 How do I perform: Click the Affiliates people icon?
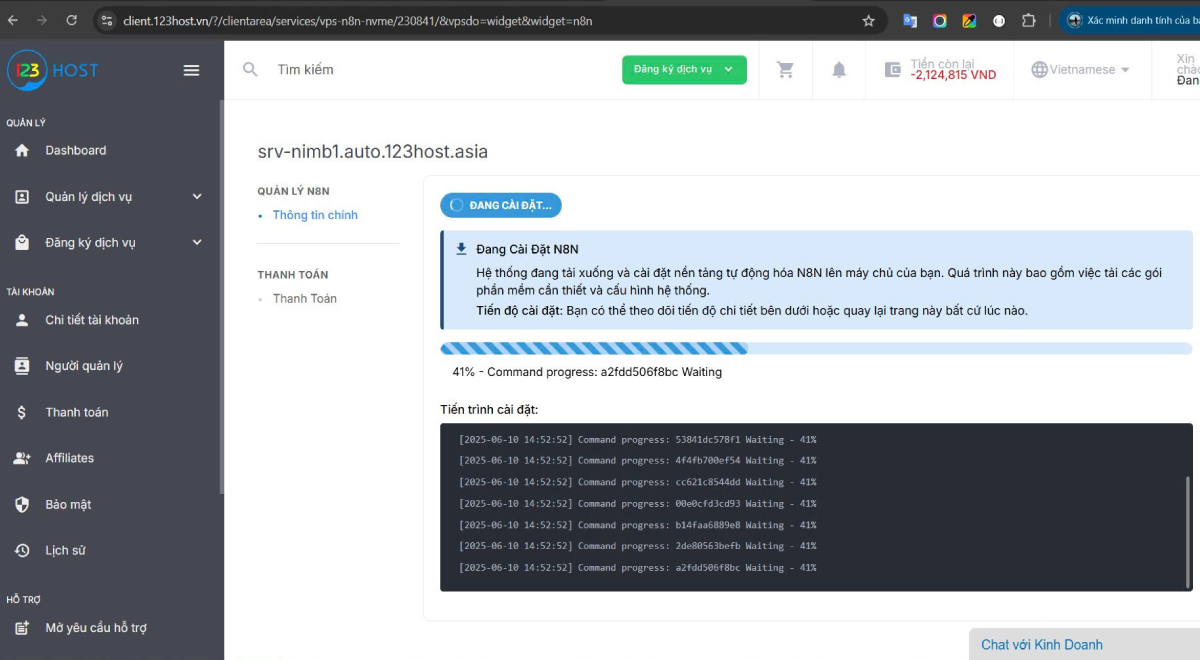click(x=22, y=458)
